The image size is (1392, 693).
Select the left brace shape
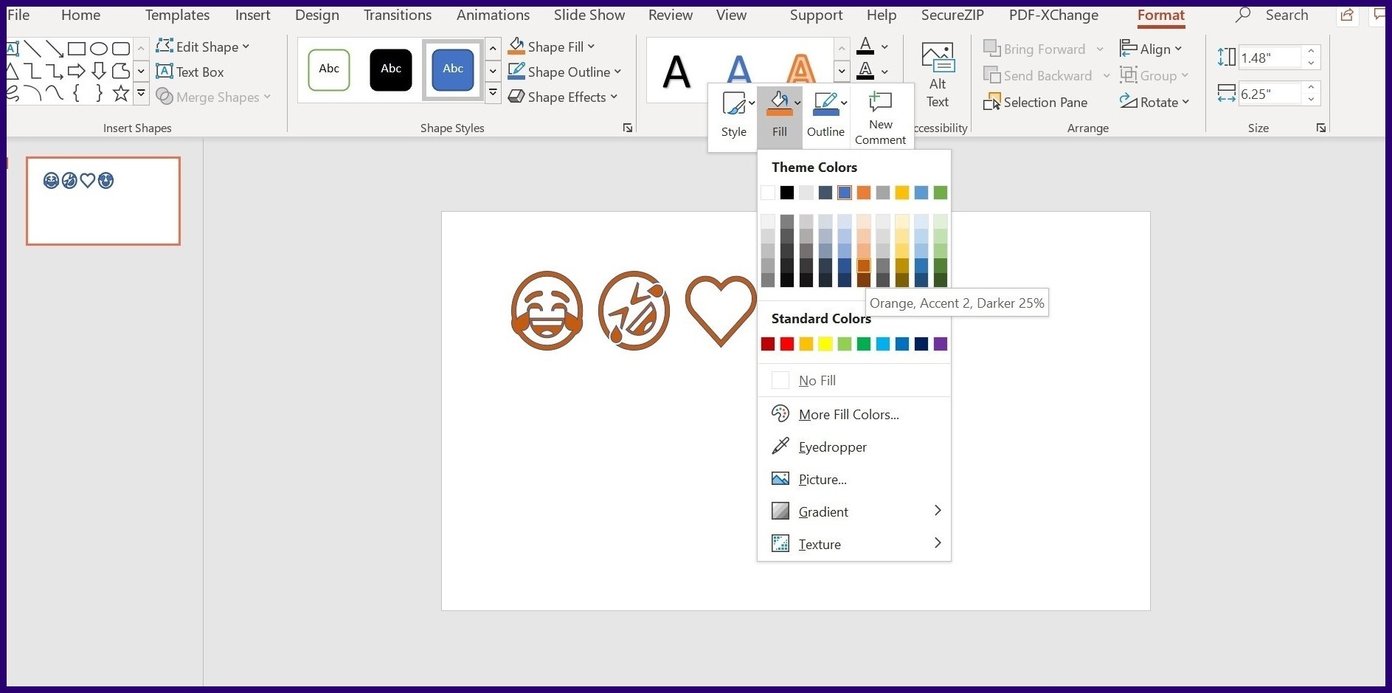(x=77, y=93)
